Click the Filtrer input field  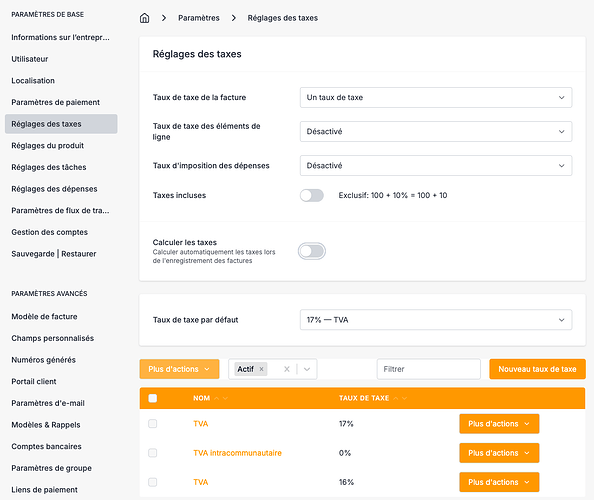[x=428, y=369]
